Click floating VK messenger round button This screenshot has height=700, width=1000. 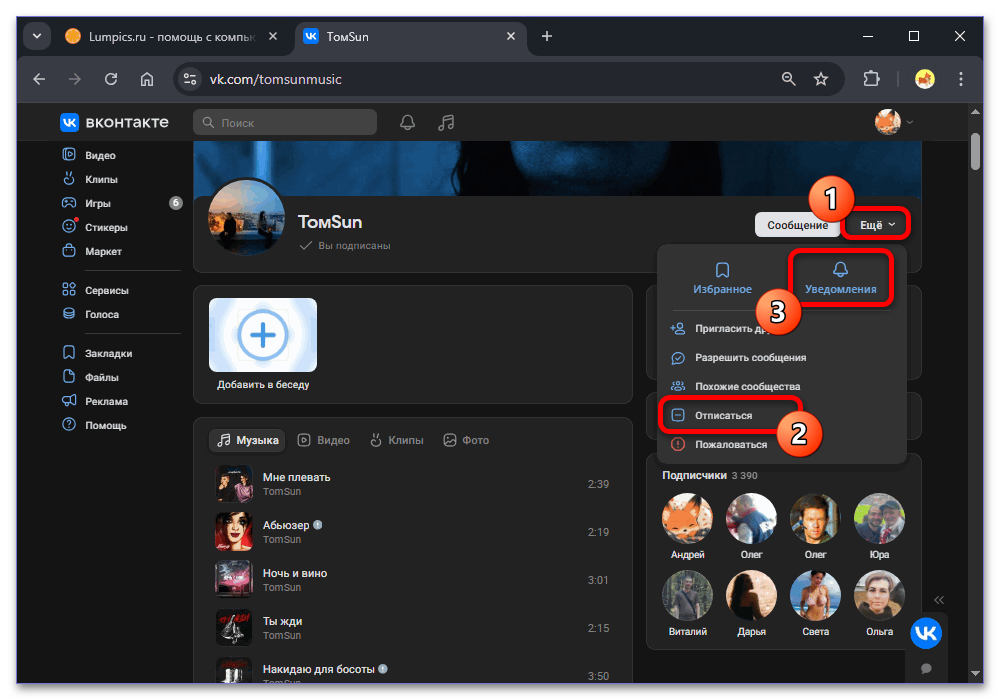(925, 632)
